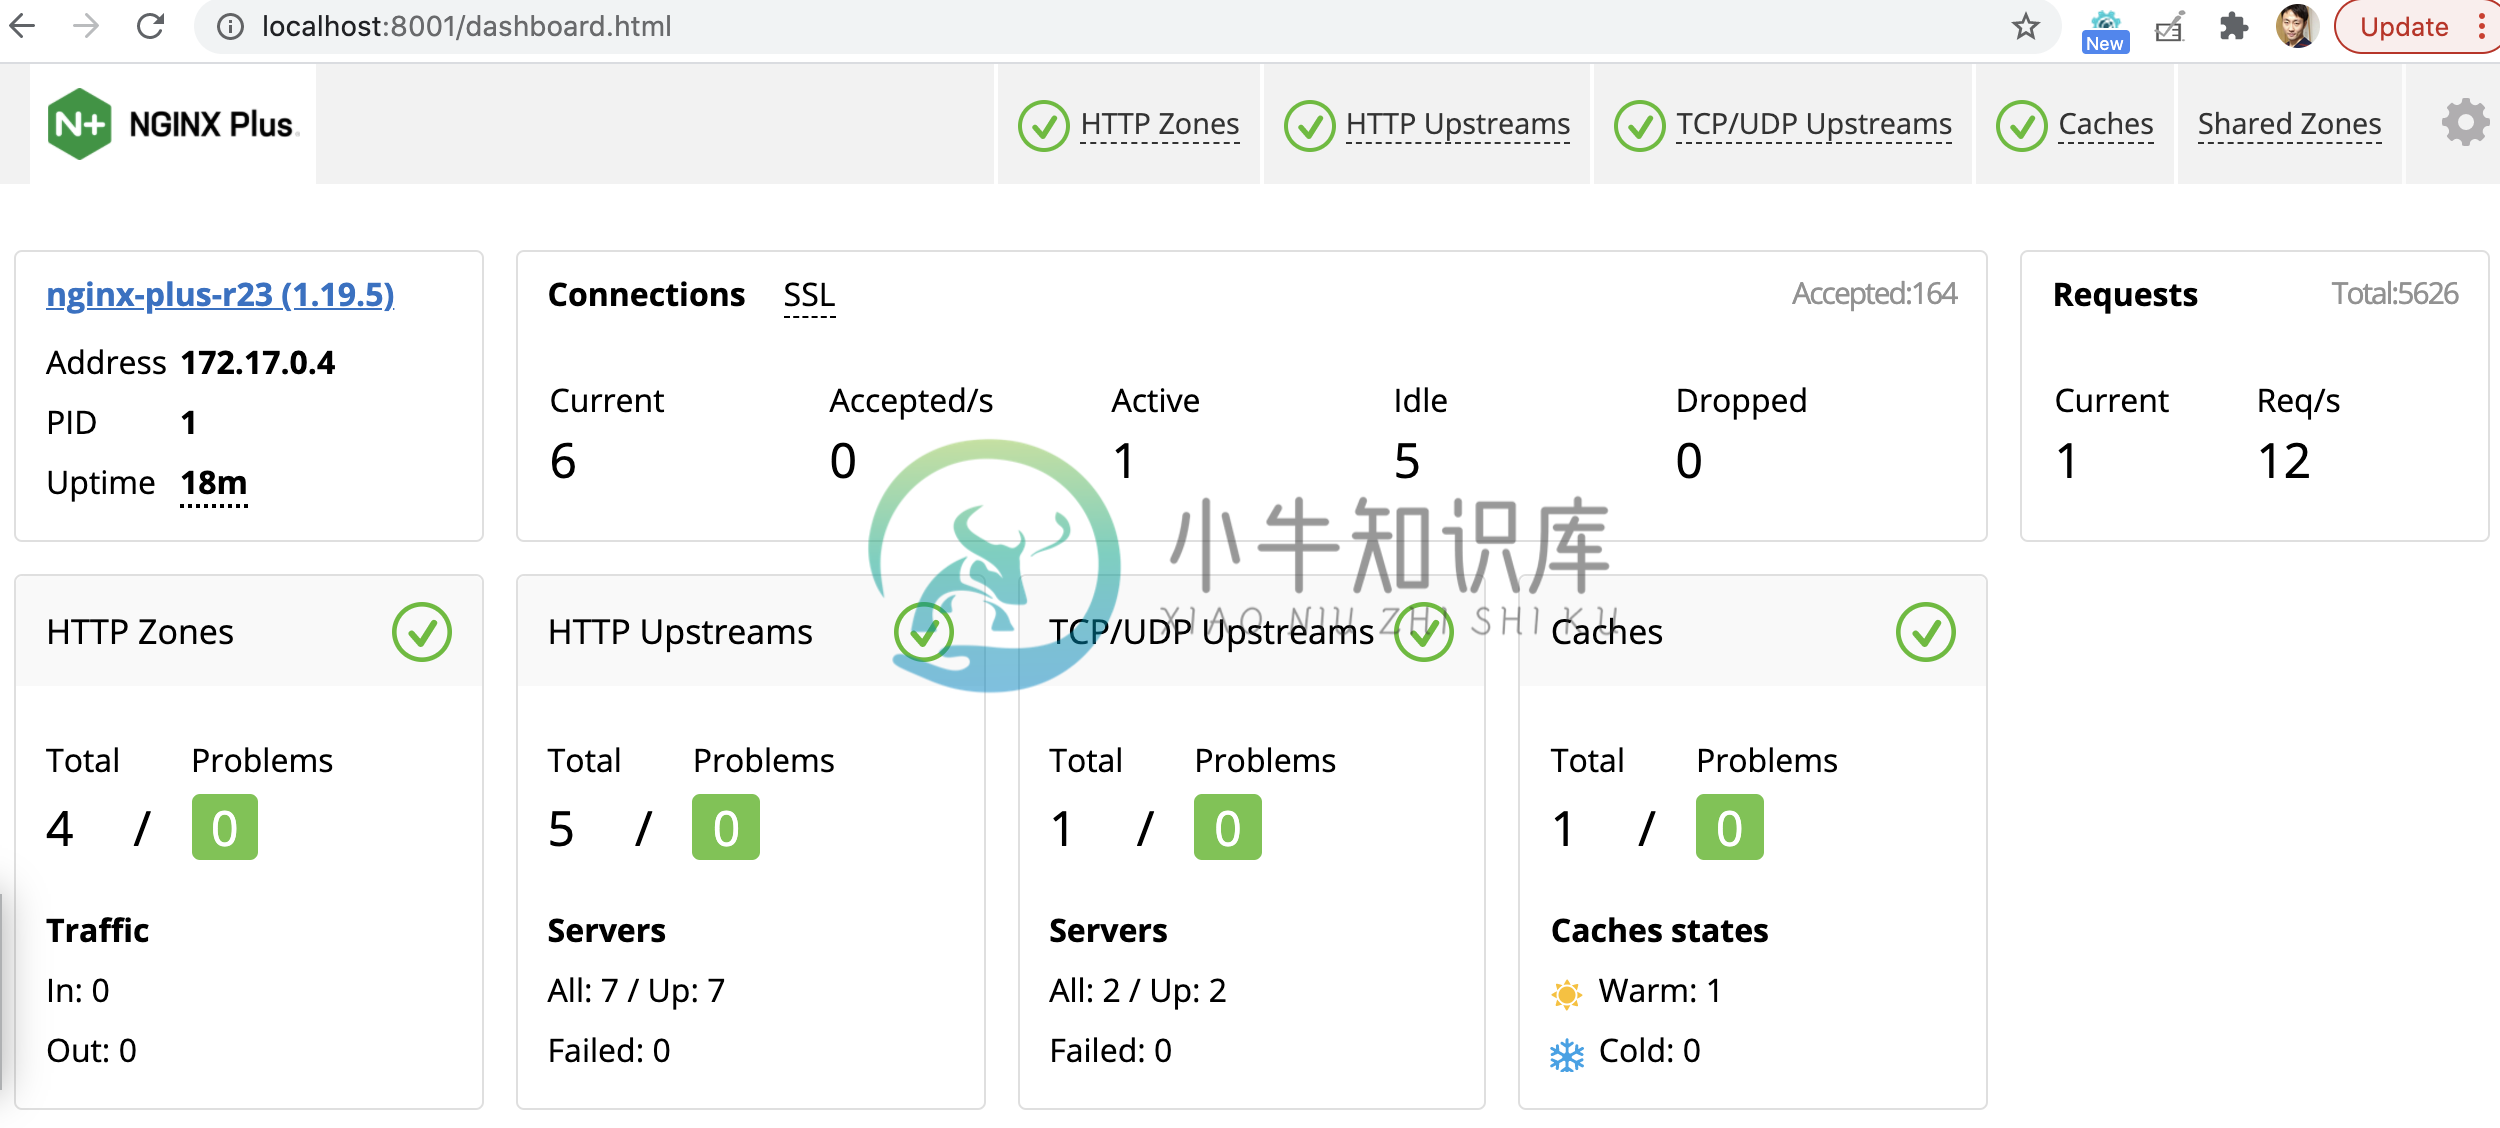Click the TCP/UDP Upstreams problems badge 0

point(1228,828)
